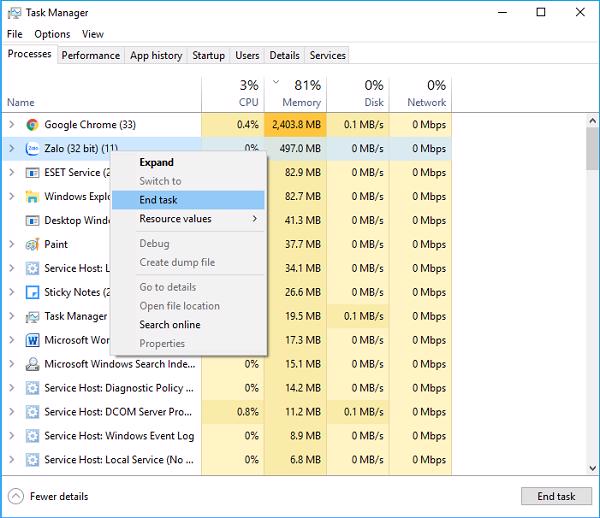The height and width of the screenshot is (518, 600).
Task: Select the Processes tab
Action: click(x=29, y=54)
